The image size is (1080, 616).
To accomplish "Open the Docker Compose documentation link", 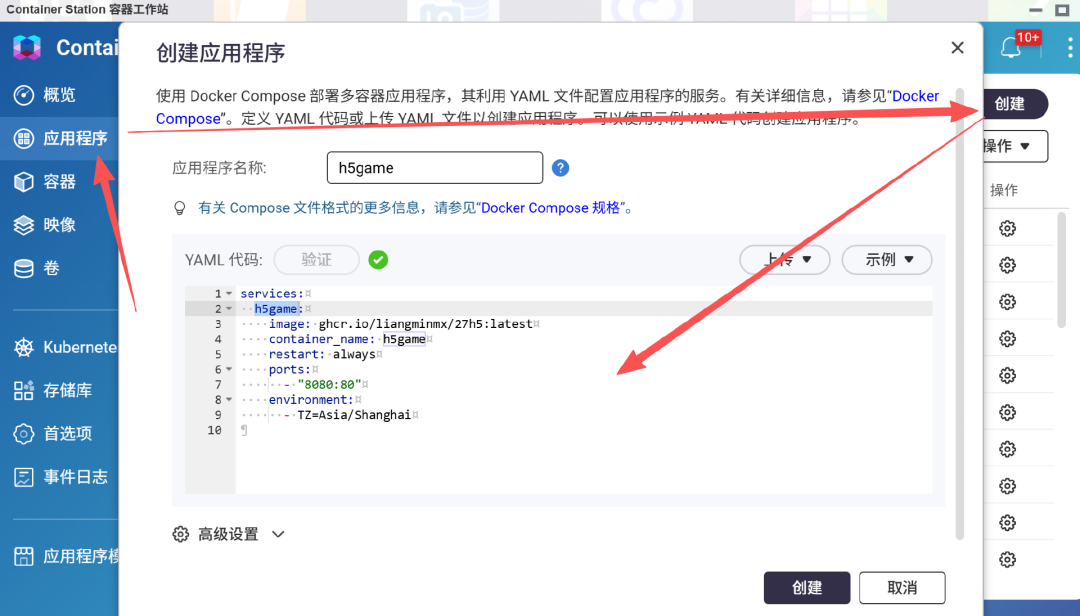I will click(915, 96).
